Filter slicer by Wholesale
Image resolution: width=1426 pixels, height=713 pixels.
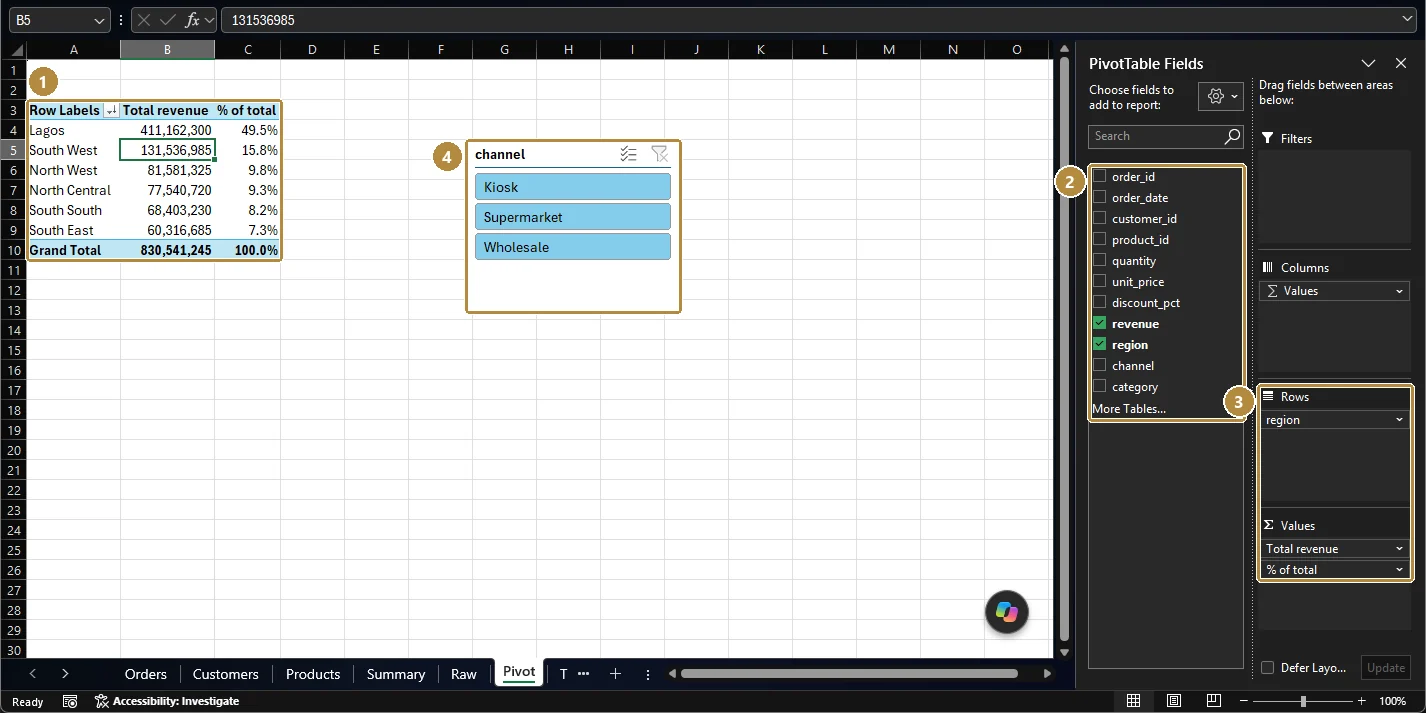pyautogui.click(x=573, y=247)
